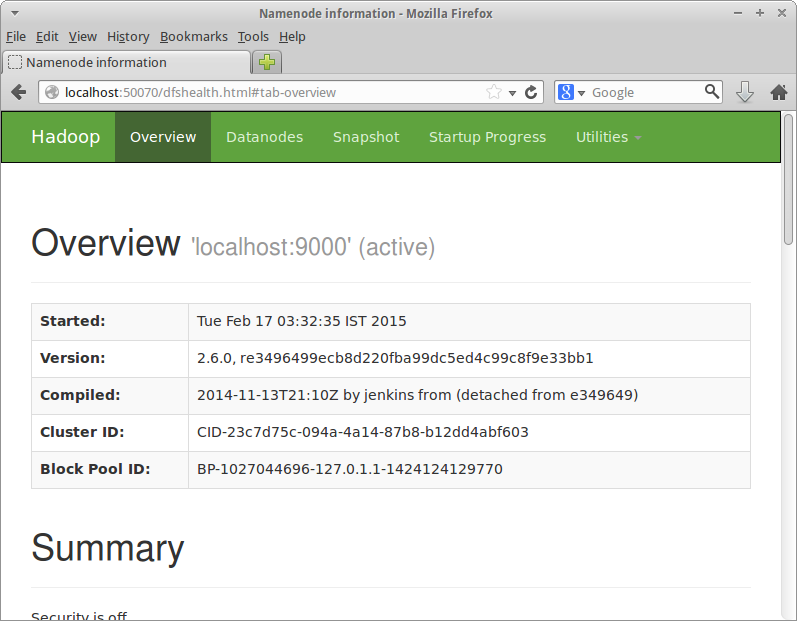The height and width of the screenshot is (621, 797).
Task: Click the 'Block Pool ID:' row label
Action: pos(95,469)
